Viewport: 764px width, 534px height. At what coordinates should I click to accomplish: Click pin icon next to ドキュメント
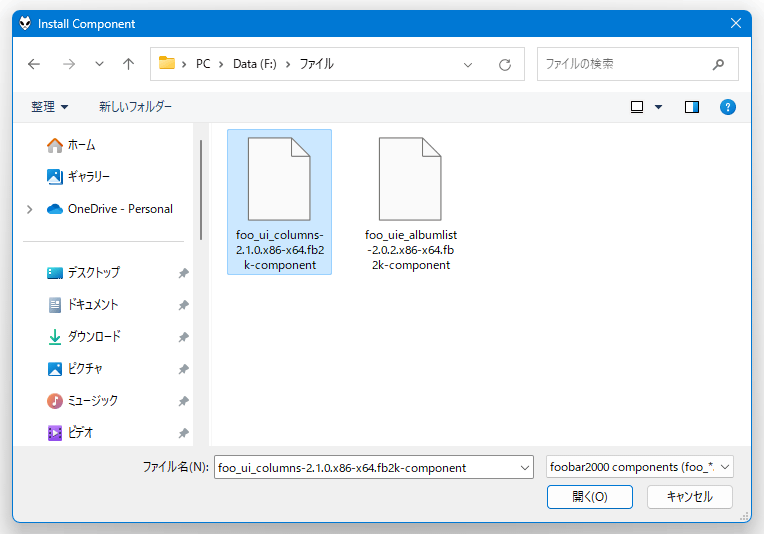(183, 305)
